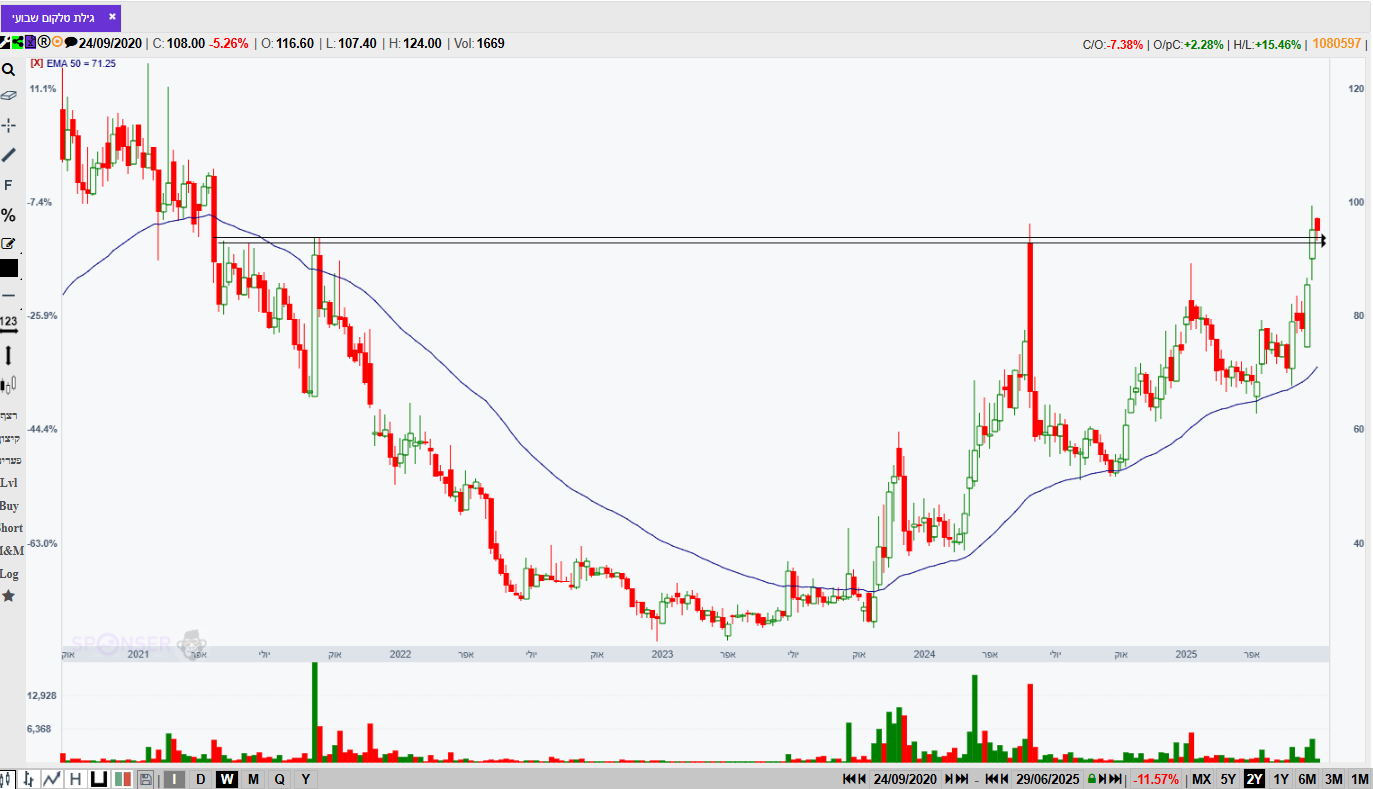The image size is (1373, 789).
Task: Toggle the green lock on end date
Action: pyautogui.click(x=1091, y=779)
